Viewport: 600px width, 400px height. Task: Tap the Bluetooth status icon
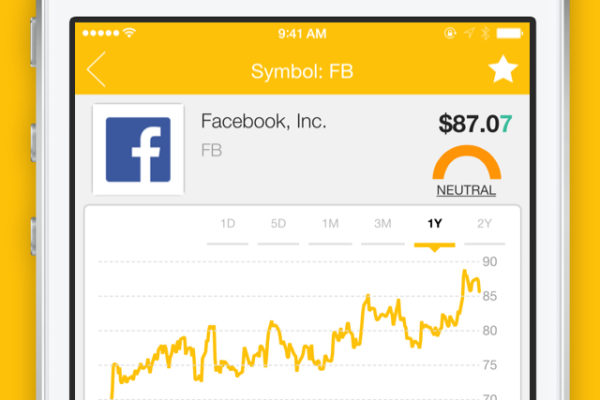pos(486,33)
